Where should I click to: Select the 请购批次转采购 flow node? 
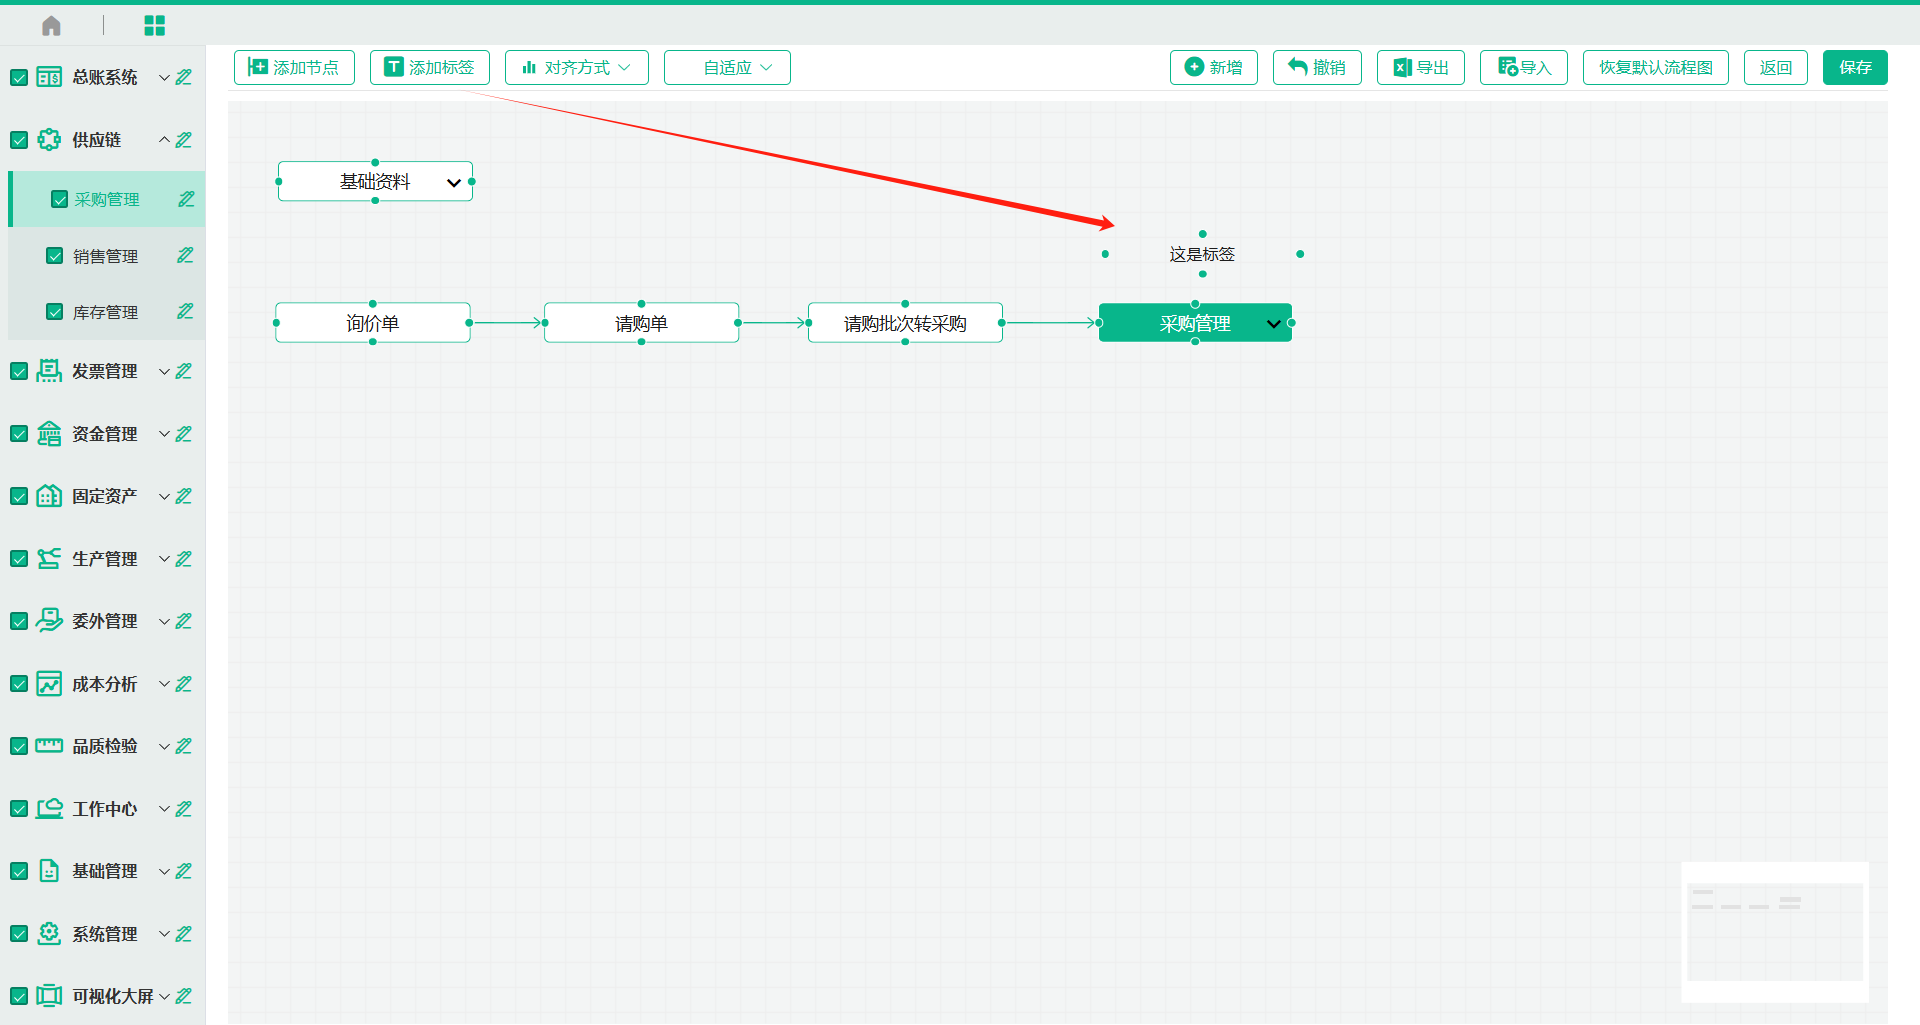pos(905,323)
